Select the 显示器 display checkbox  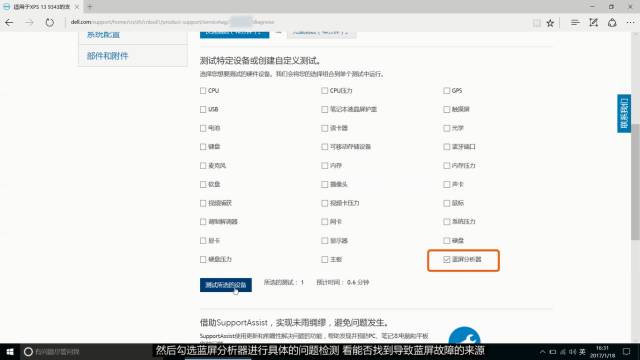click(x=324, y=241)
